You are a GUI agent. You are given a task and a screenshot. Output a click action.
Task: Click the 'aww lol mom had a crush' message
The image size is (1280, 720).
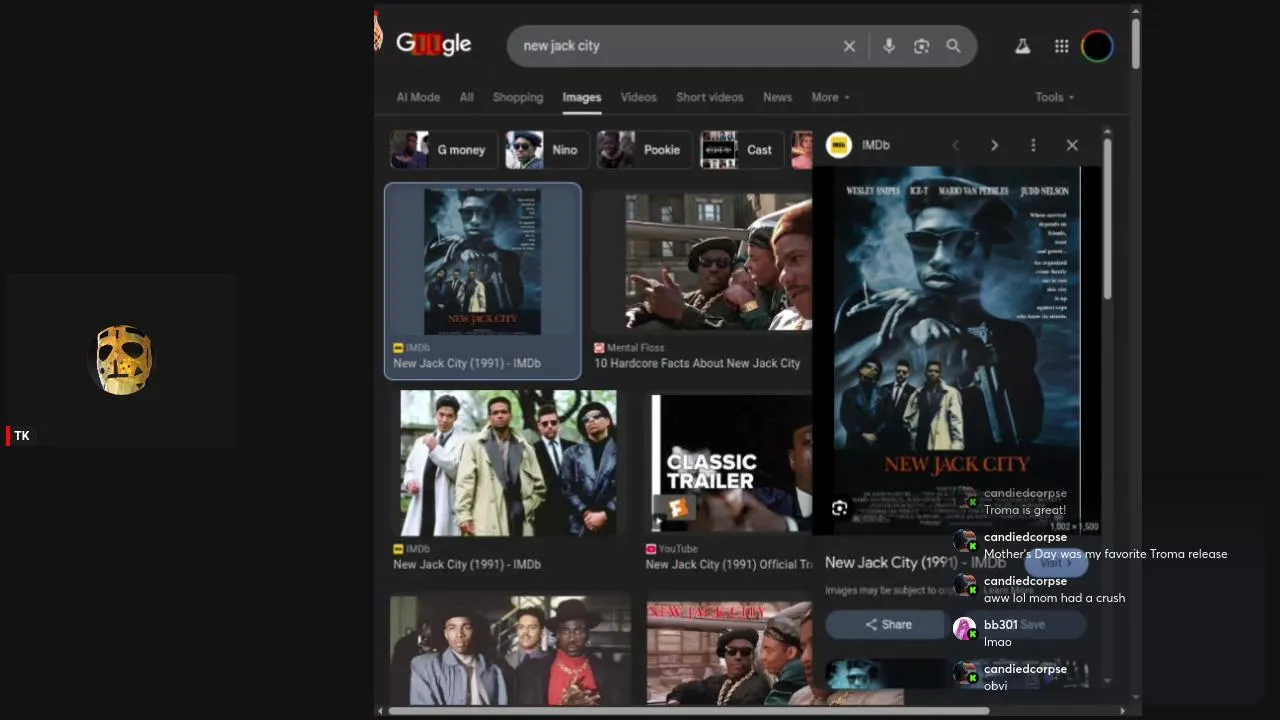pos(1054,598)
